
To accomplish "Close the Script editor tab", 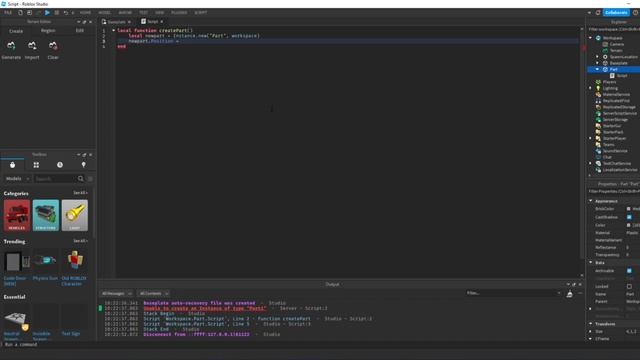I will [162, 22].
